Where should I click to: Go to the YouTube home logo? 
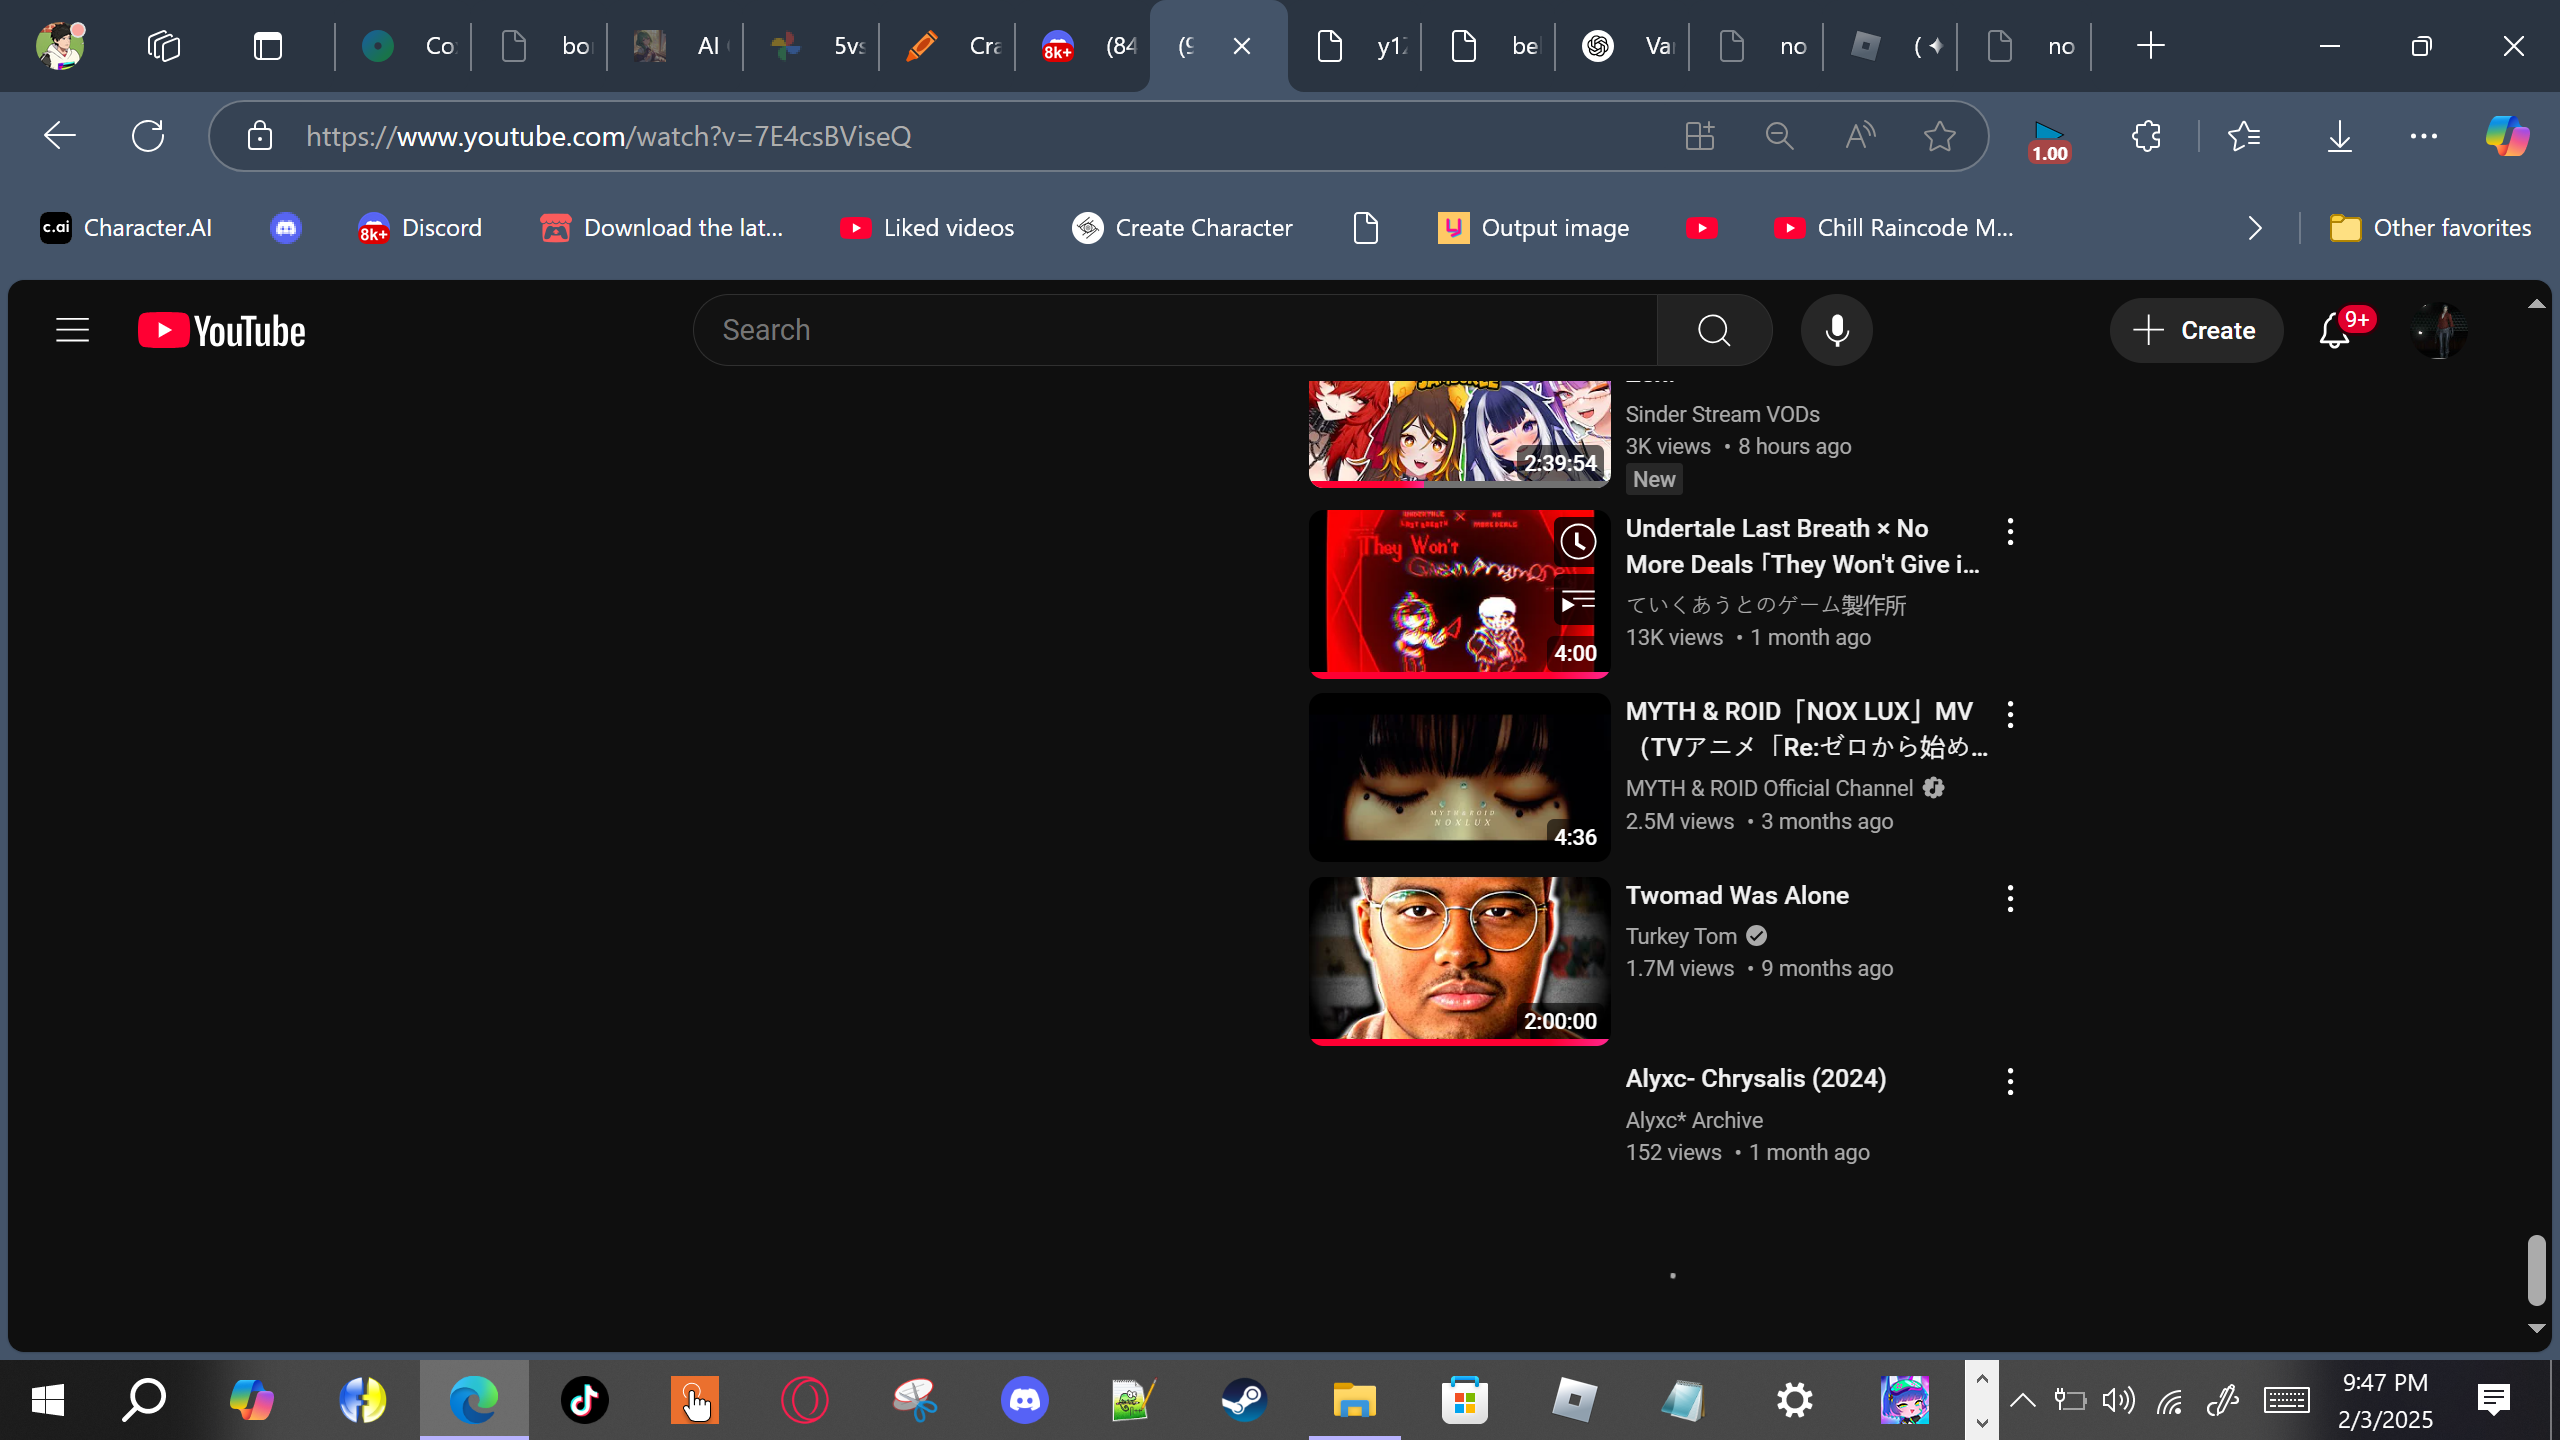221,330
